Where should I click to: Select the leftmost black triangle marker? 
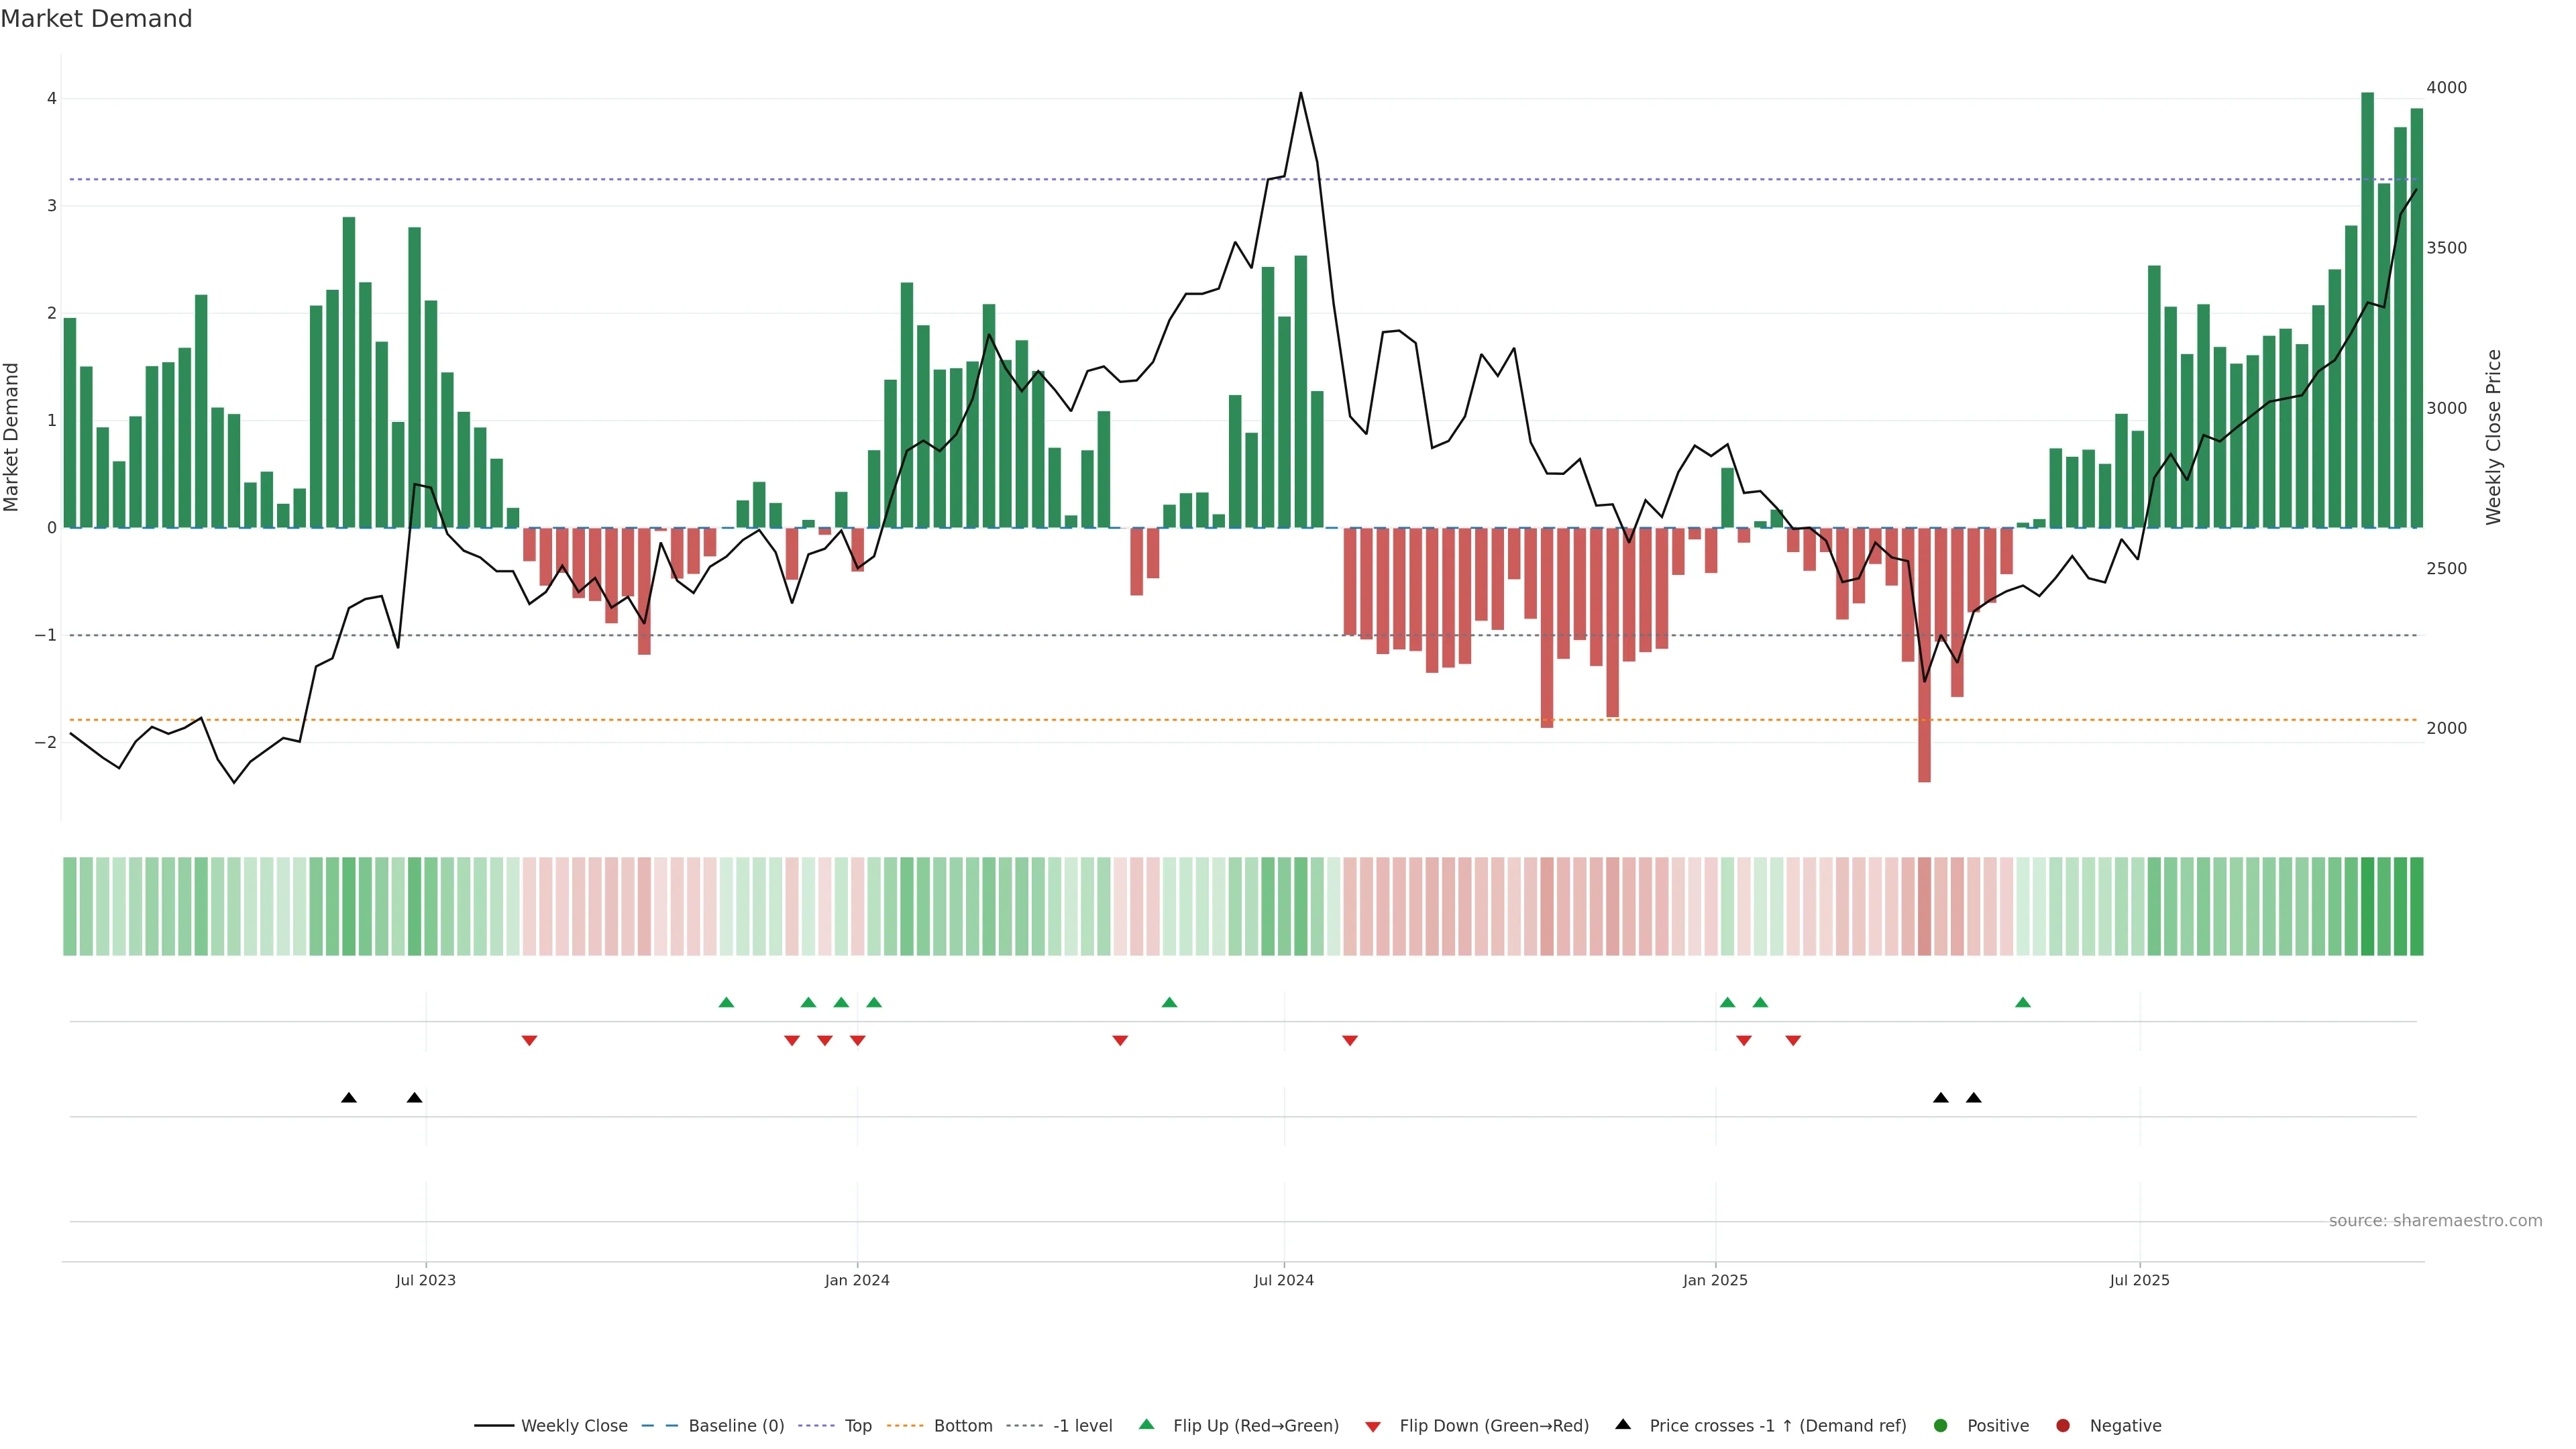click(x=348, y=1098)
